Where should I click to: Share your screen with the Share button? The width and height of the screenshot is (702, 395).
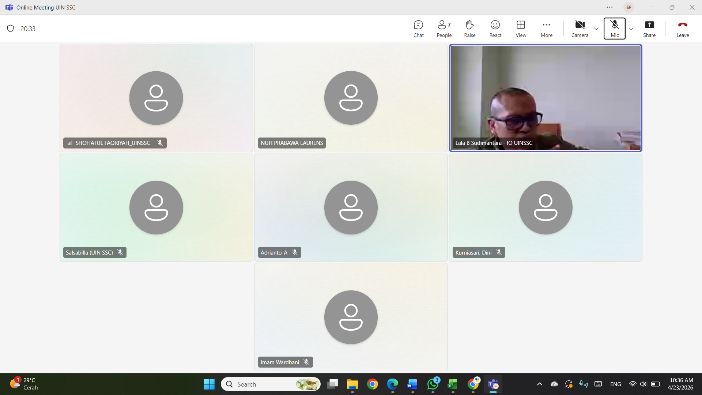(649, 28)
